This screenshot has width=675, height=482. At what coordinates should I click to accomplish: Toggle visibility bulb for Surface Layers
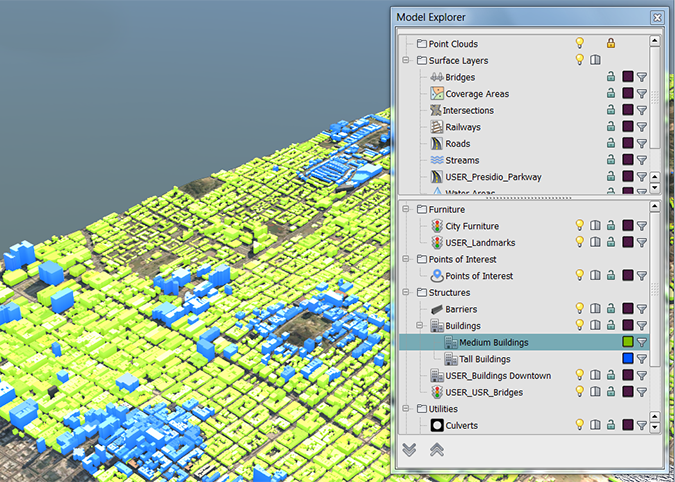580,59
